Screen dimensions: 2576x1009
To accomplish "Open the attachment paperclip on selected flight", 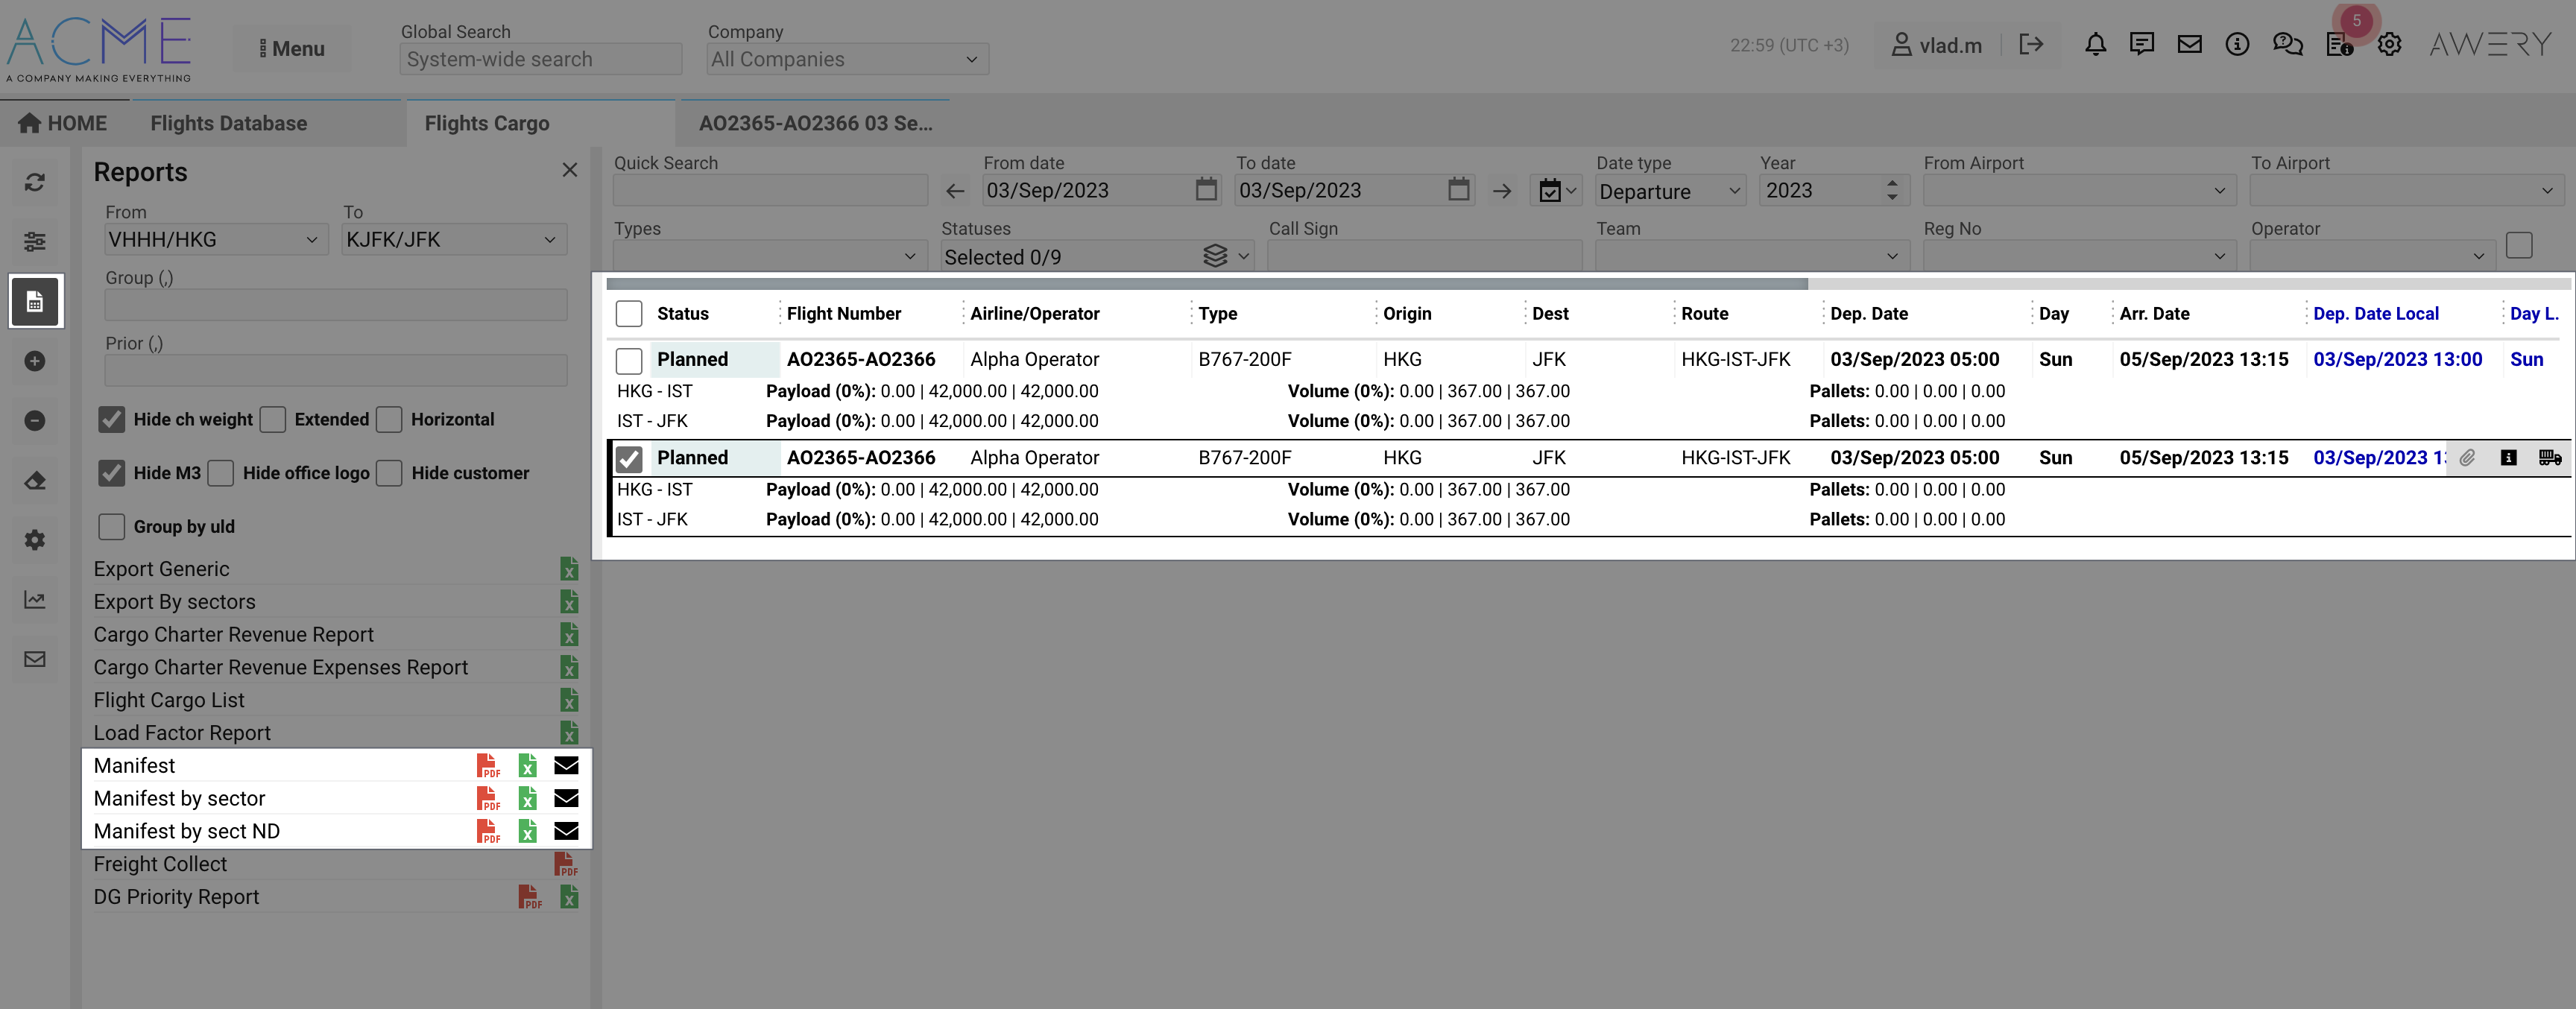I will [x=2467, y=458].
